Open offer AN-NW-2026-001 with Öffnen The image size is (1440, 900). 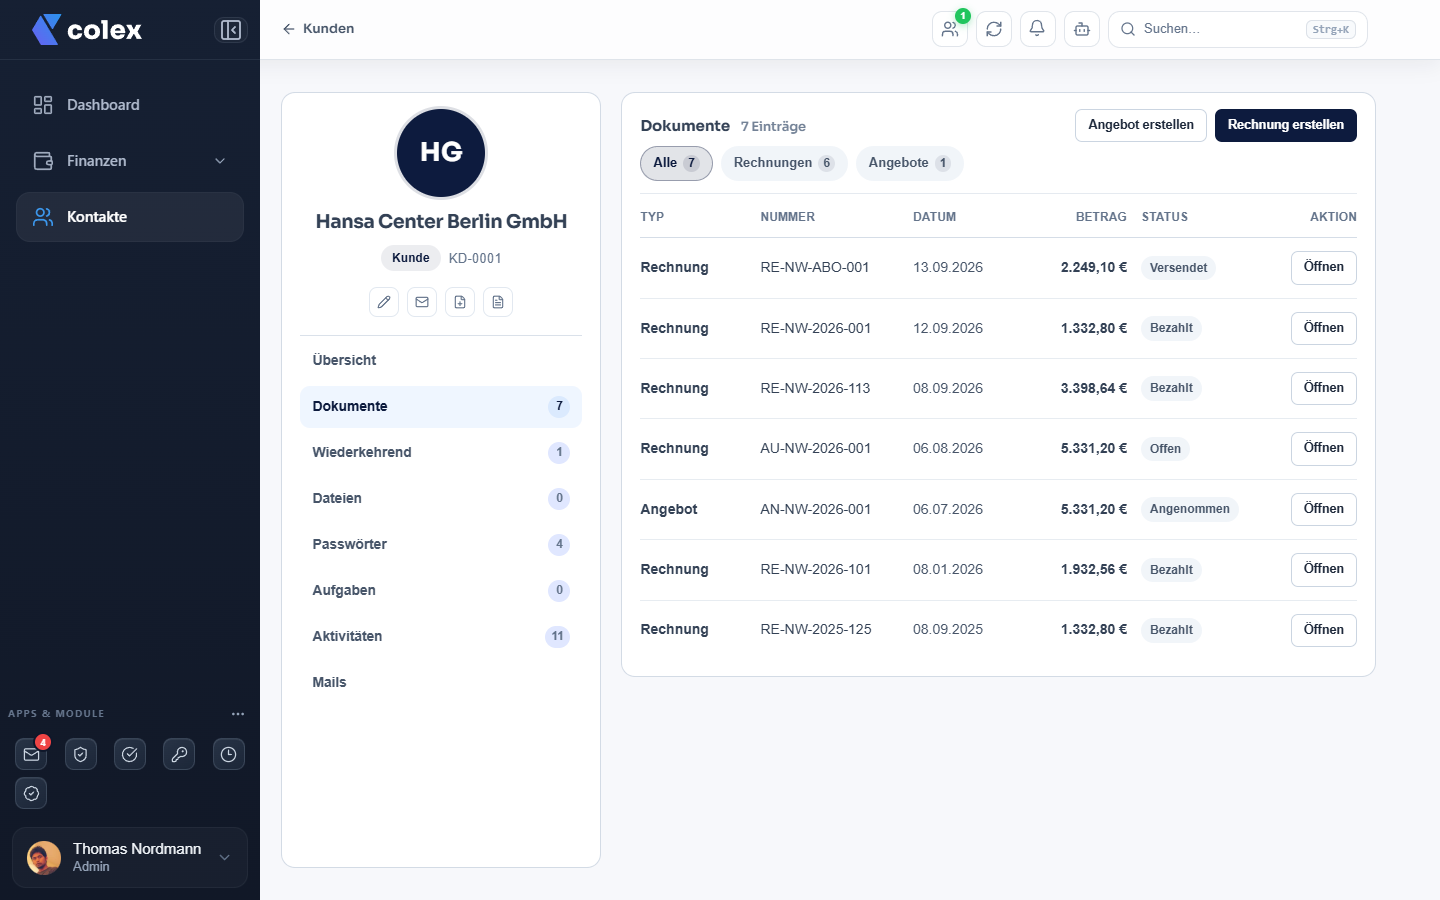(1324, 509)
